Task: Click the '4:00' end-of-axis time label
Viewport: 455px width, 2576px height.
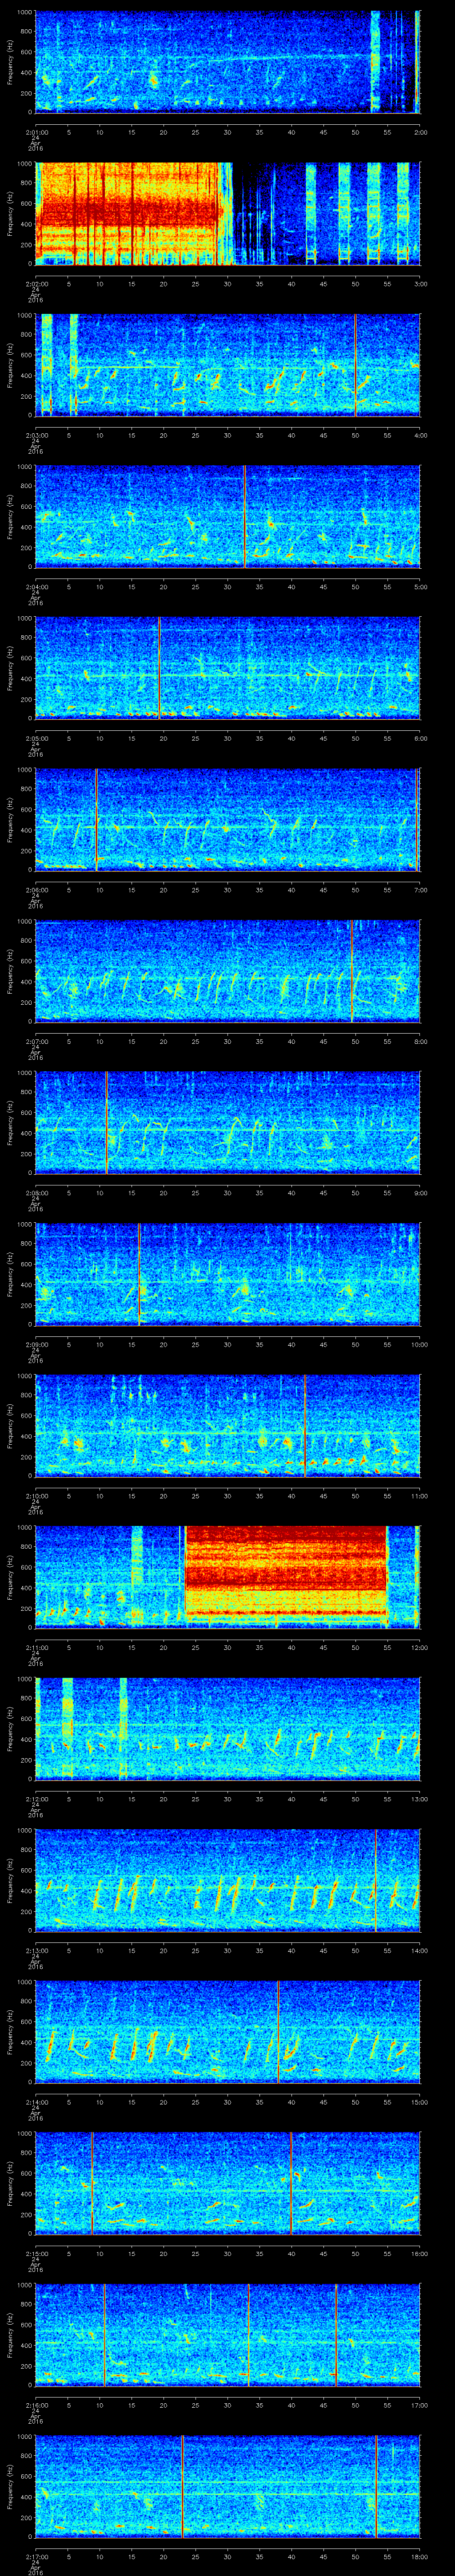Action: tap(420, 435)
